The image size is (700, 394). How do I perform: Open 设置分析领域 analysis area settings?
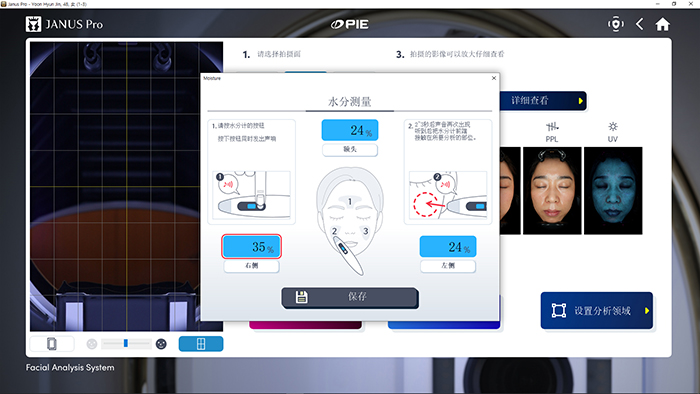597,311
